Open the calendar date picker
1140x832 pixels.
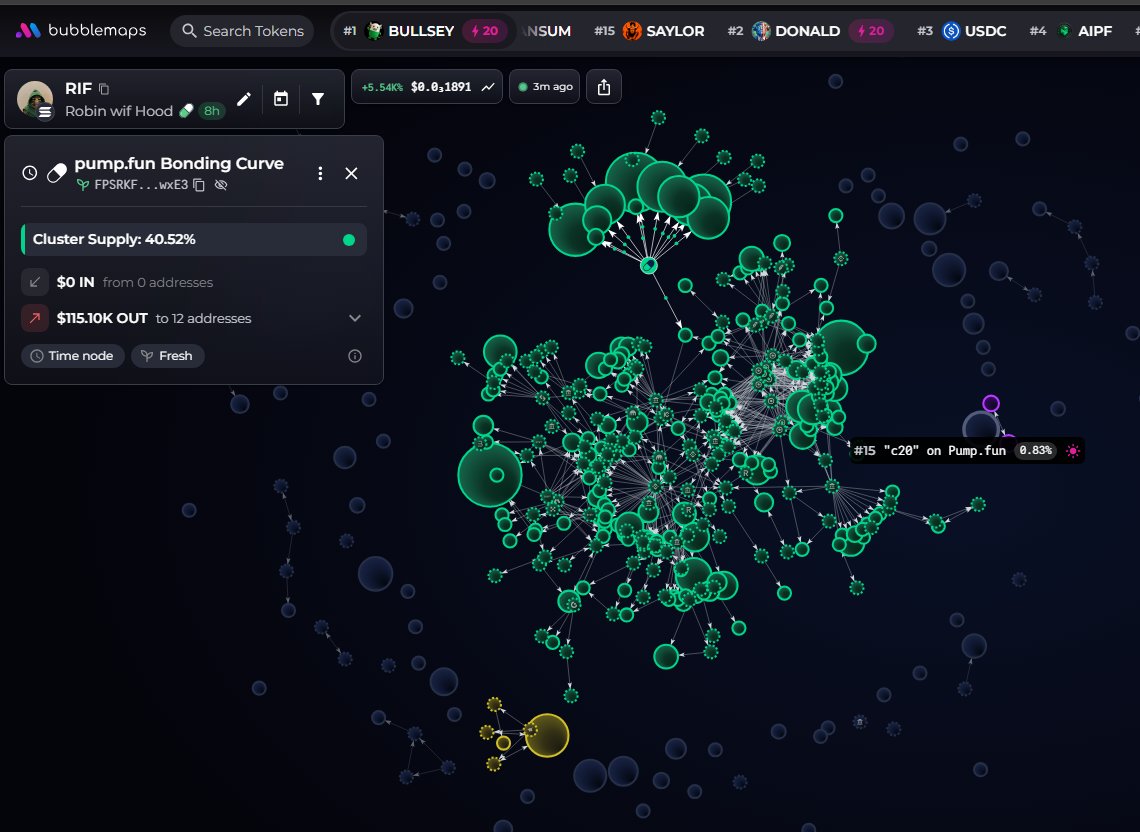(281, 99)
